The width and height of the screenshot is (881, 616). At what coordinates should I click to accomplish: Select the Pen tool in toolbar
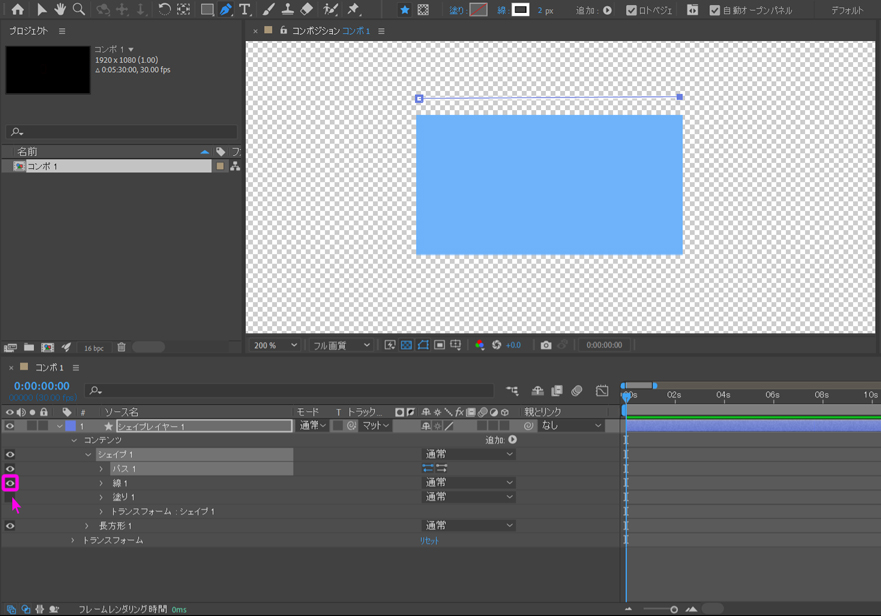pos(226,10)
